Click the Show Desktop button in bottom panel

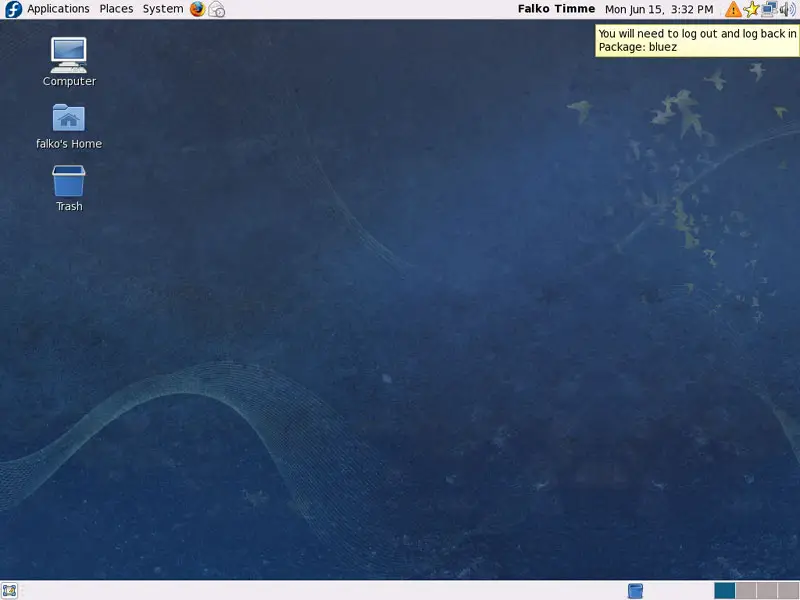click(10, 591)
